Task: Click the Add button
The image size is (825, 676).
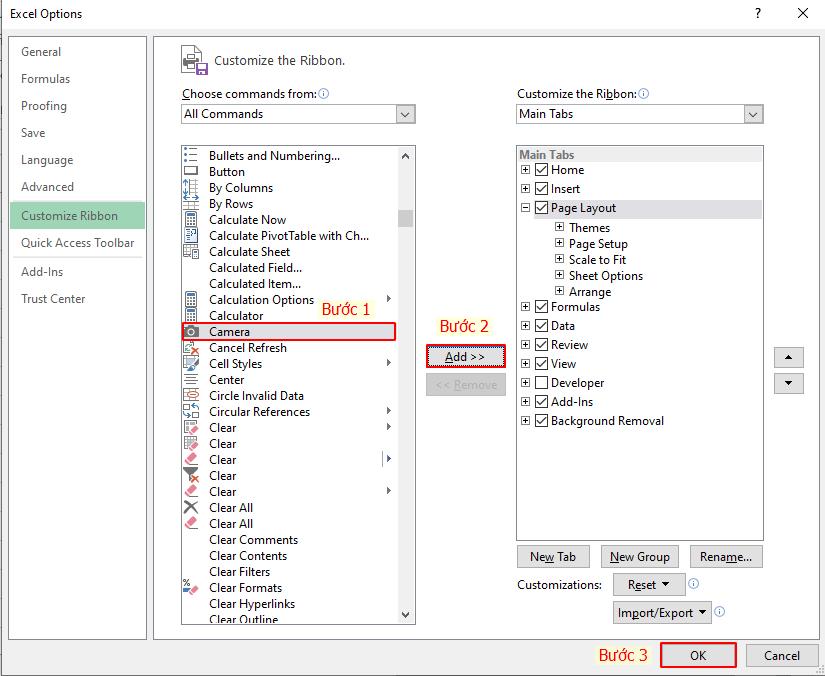Action: (465, 356)
